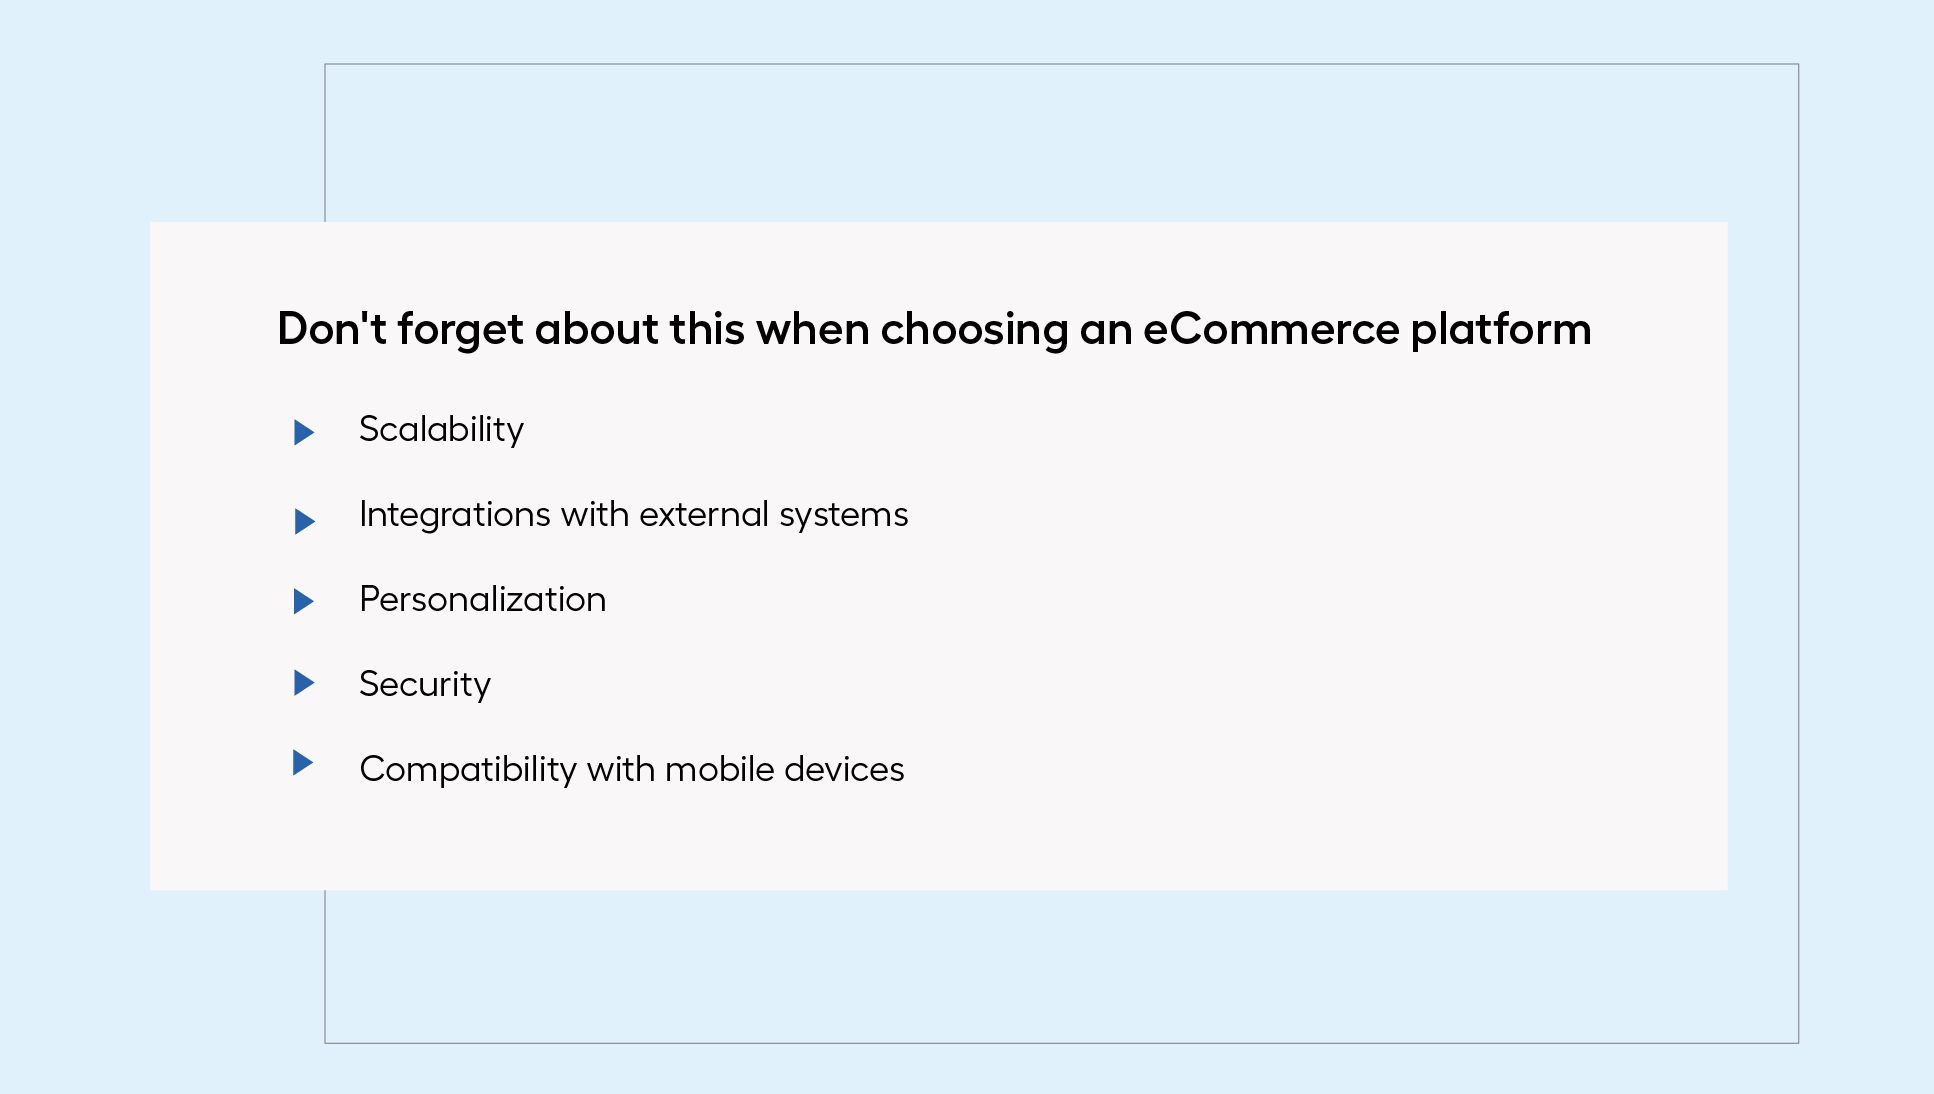Select Compatibility with mobile devices text

(631, 770)
